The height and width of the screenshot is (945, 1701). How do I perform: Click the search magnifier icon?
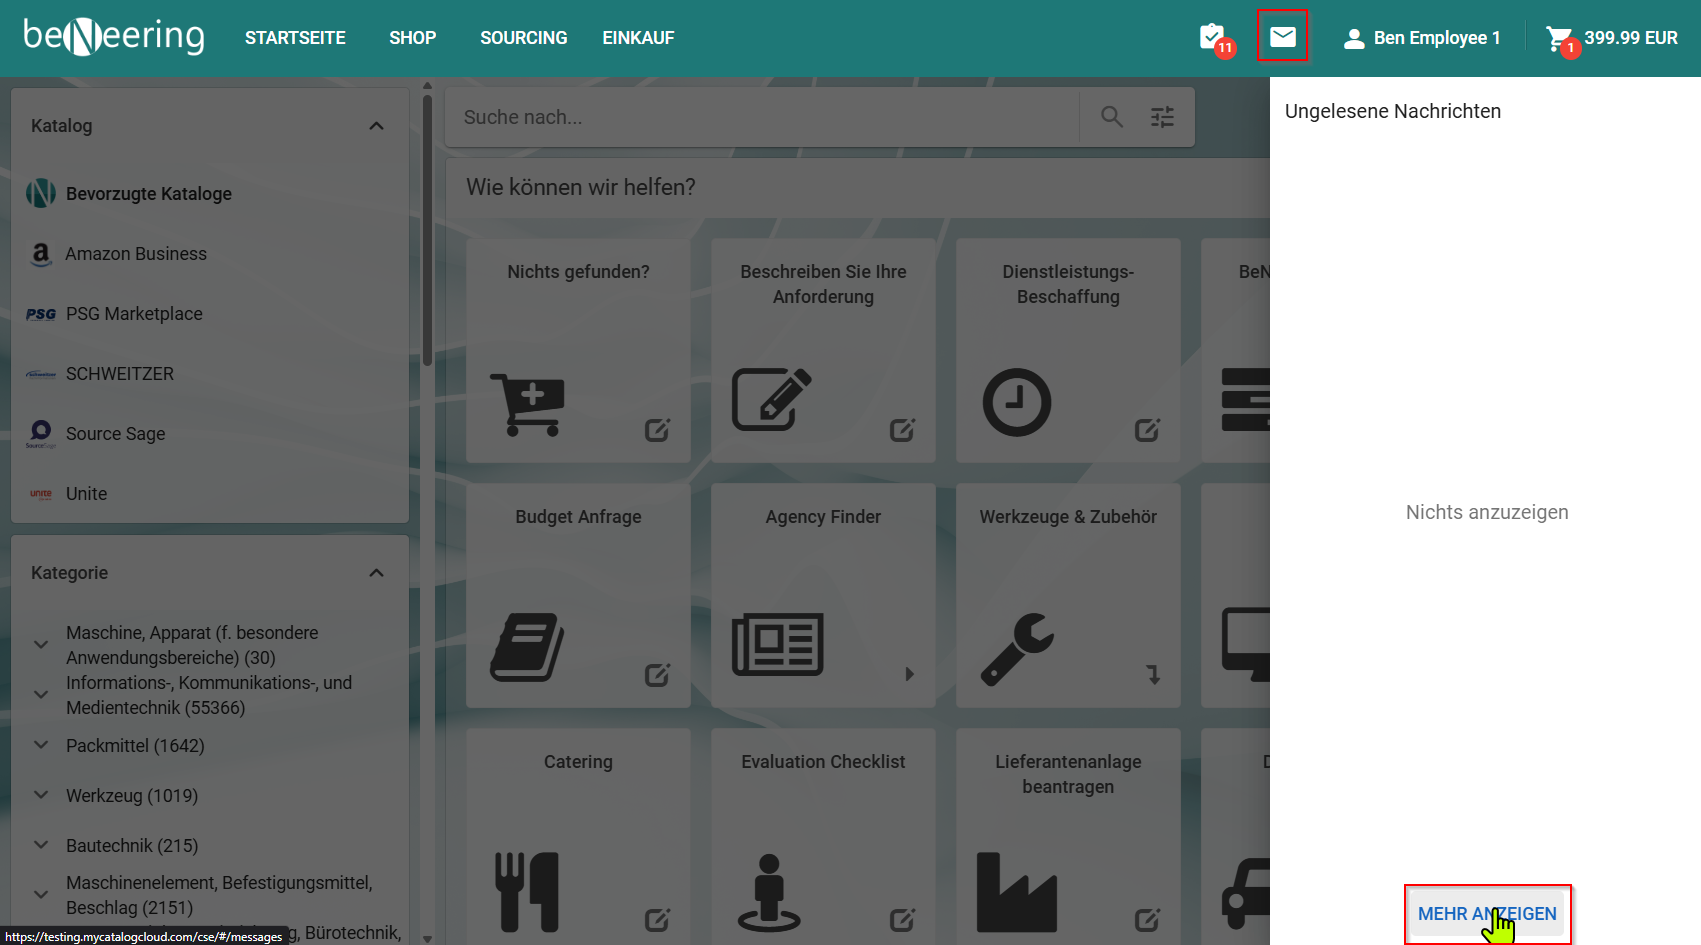[x=1111, y=117]
